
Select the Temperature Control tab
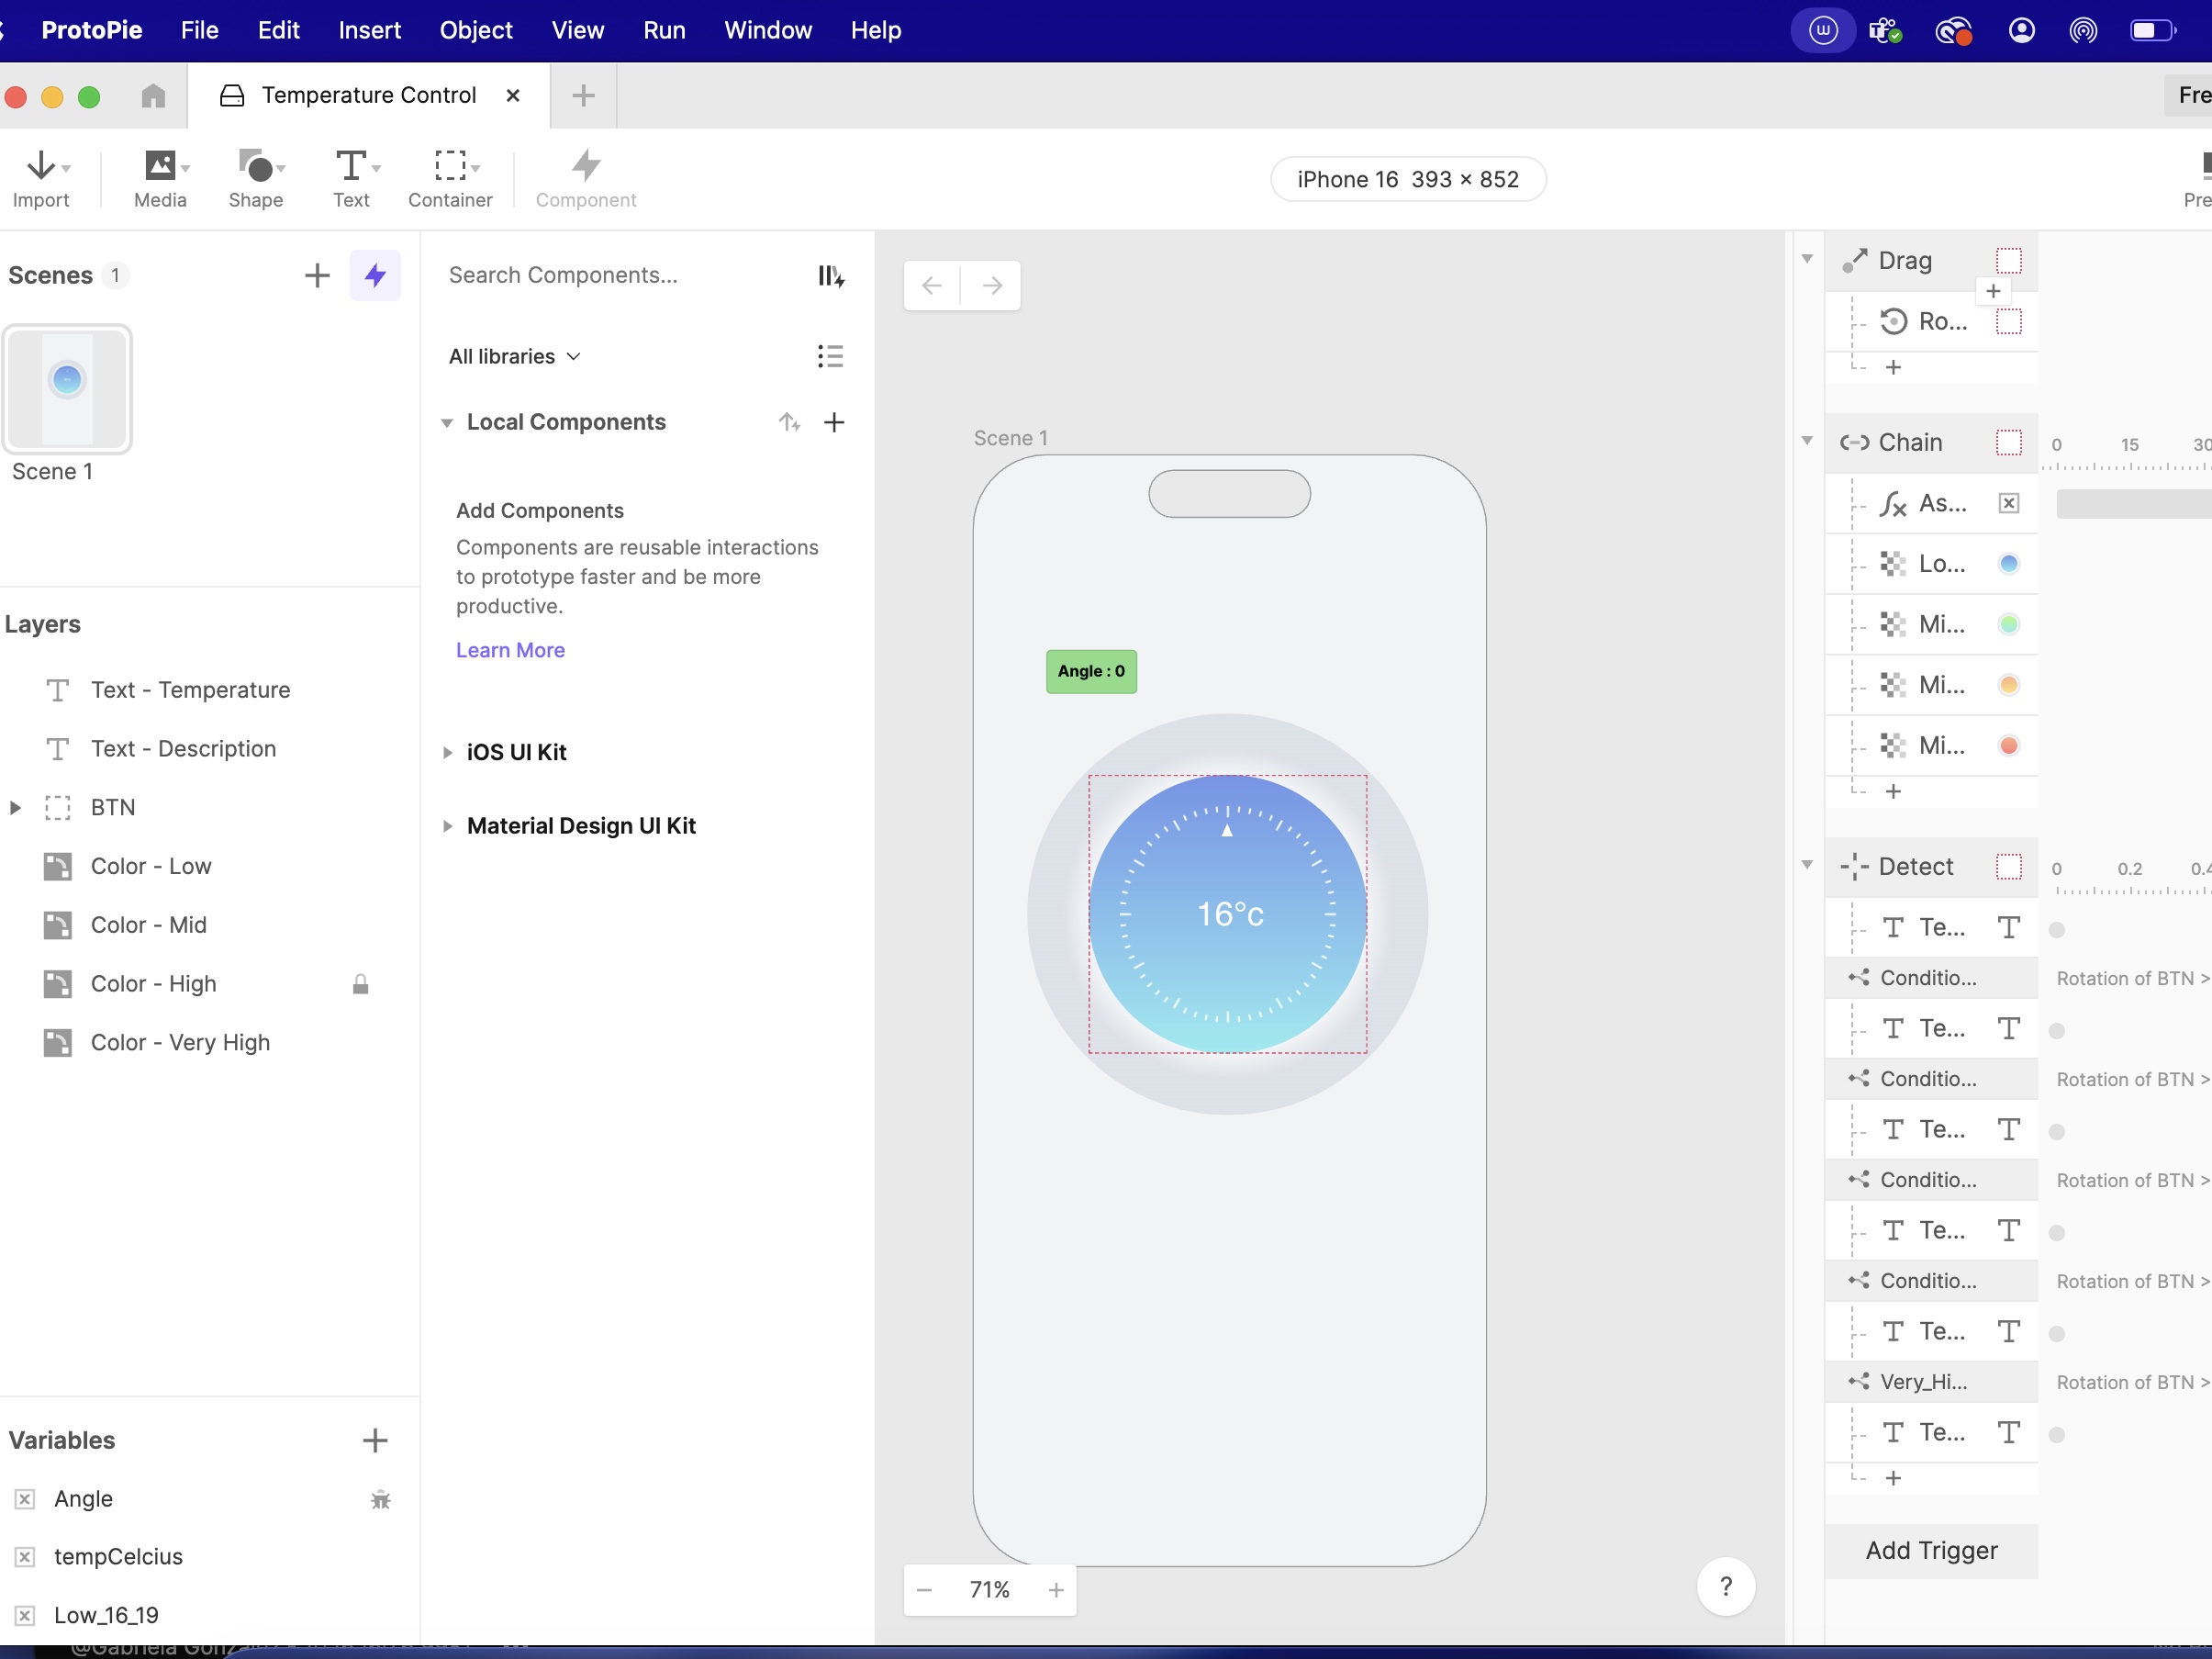click(x=368, y=94)
